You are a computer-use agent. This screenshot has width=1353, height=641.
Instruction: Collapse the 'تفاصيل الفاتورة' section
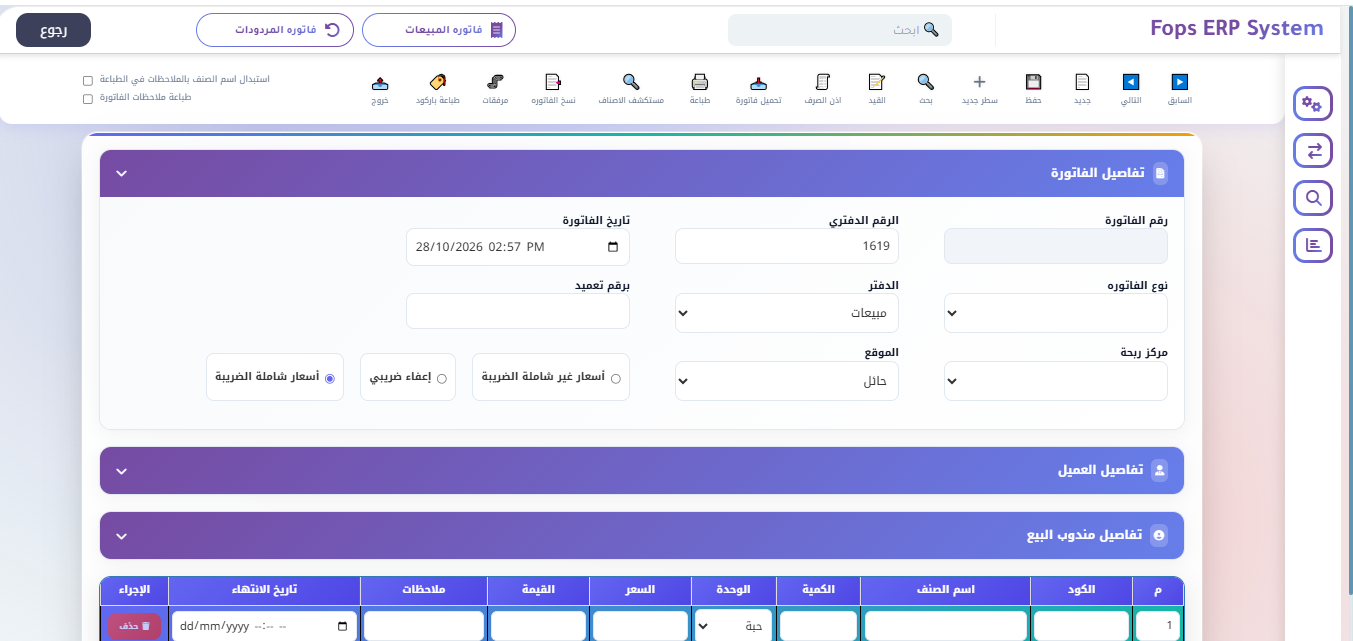[121, 173]
